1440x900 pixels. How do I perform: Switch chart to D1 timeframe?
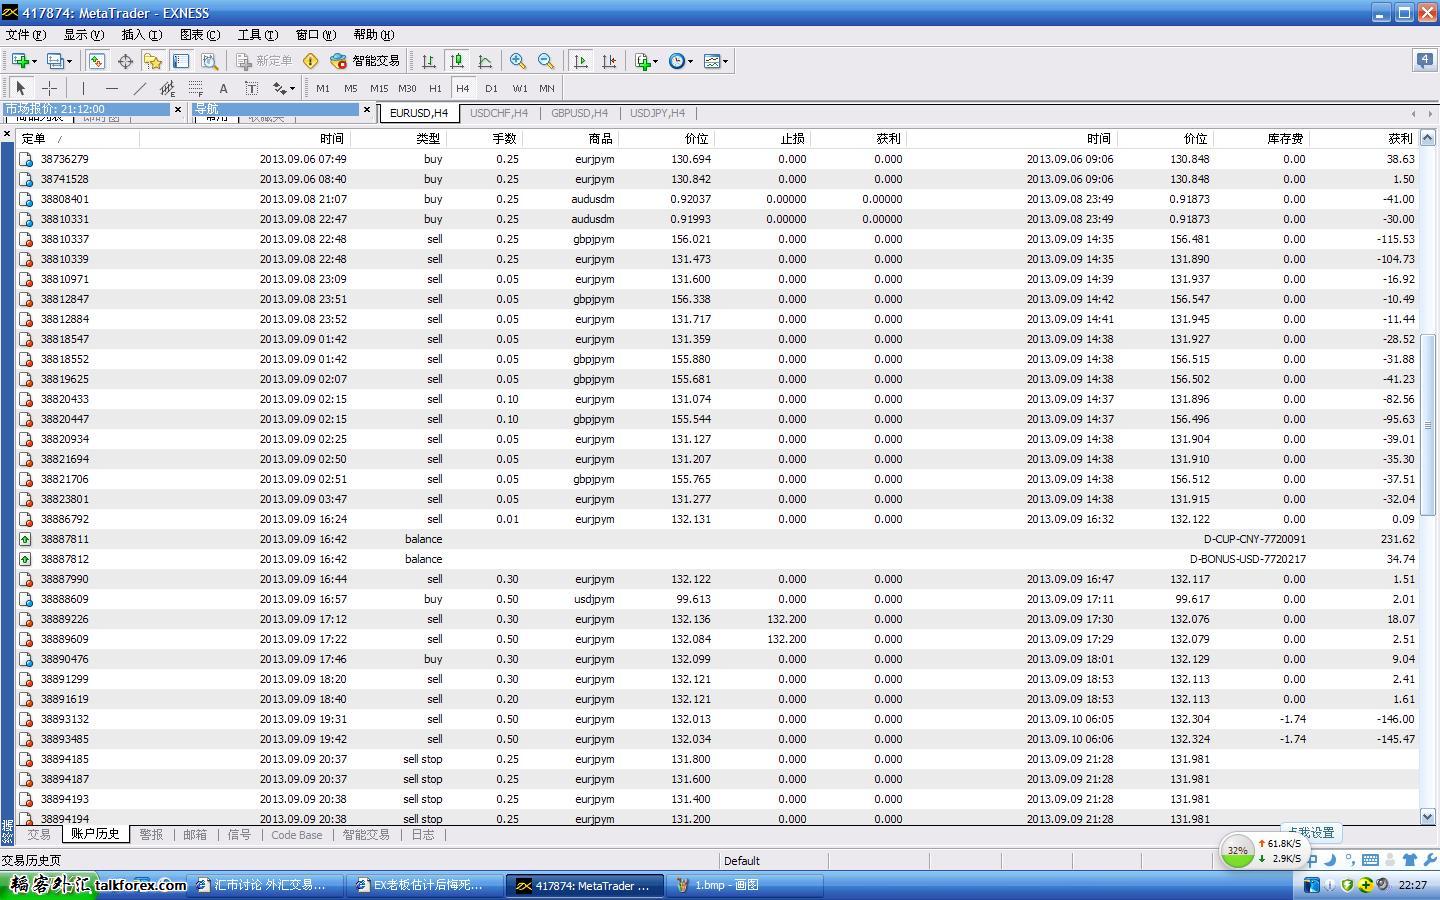click(x=491, y=88)
